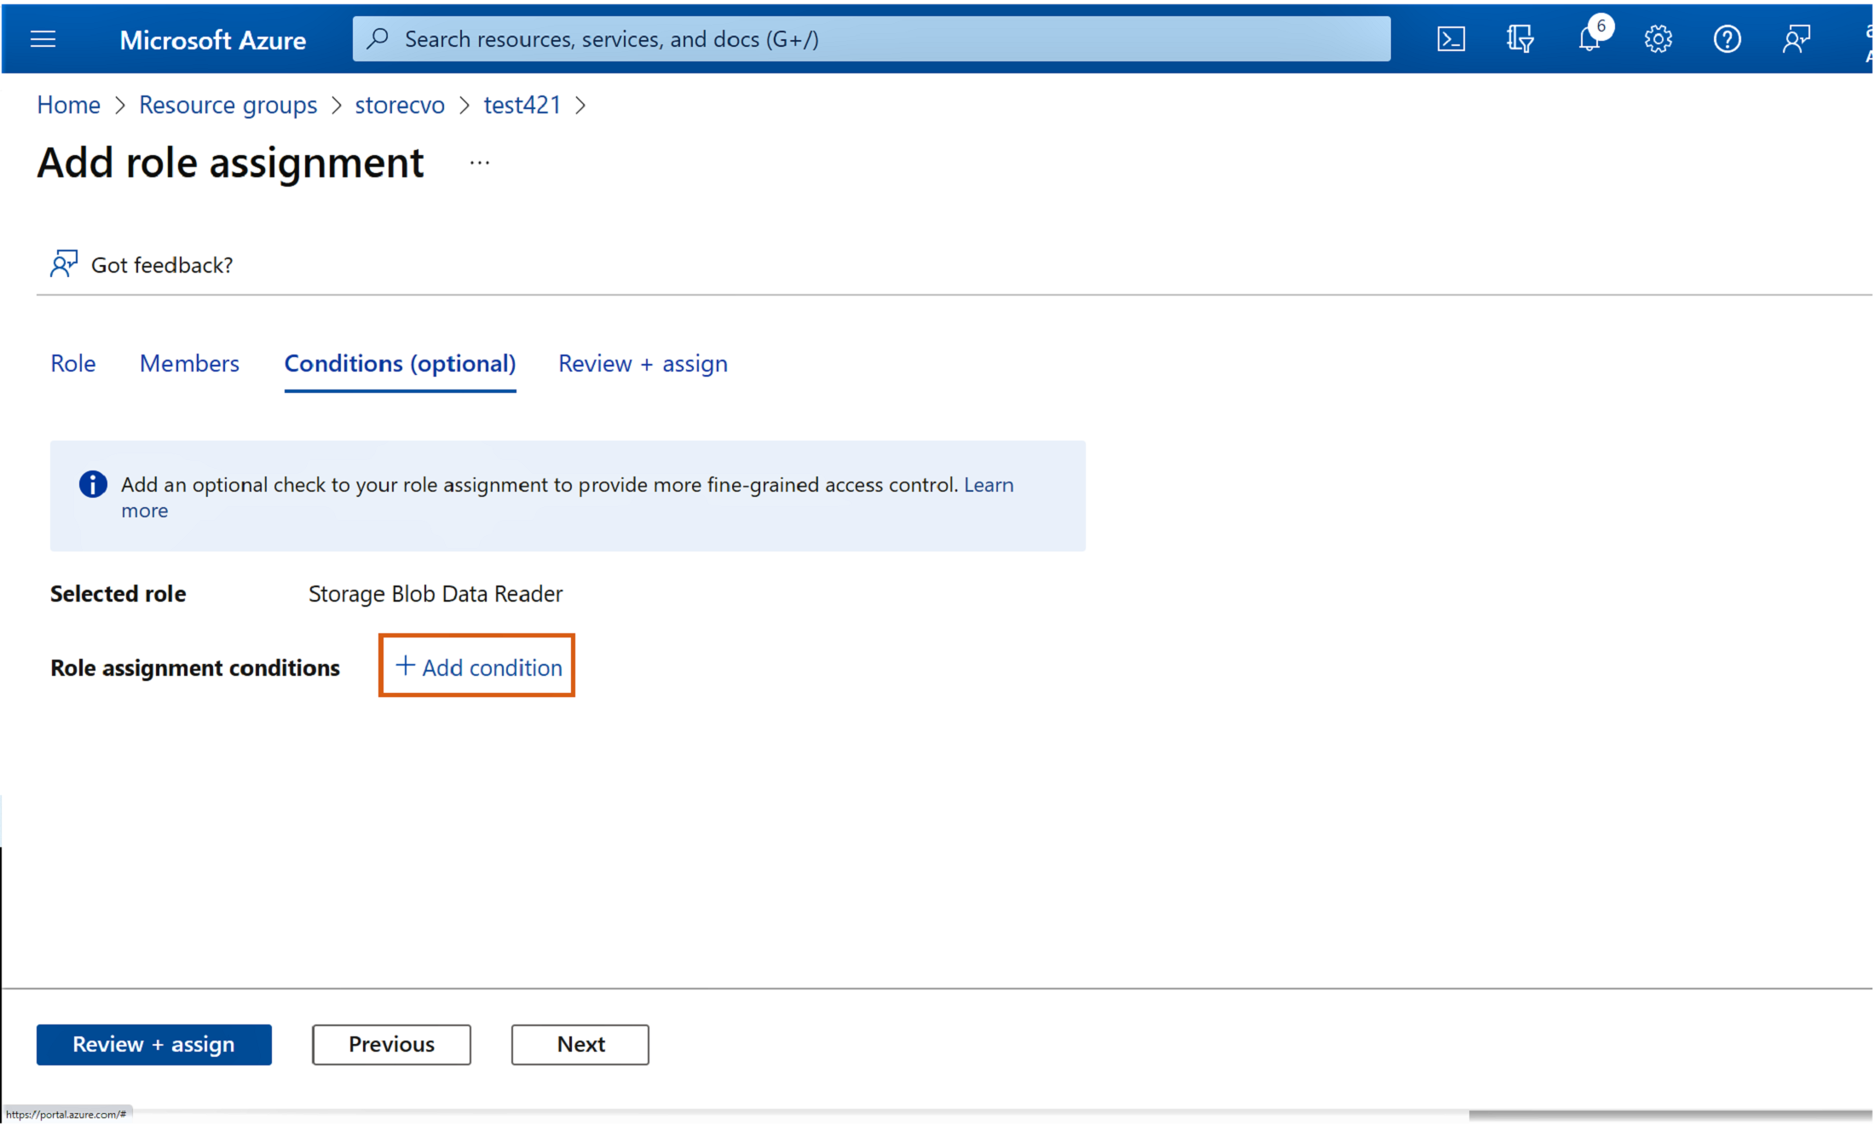Go back with the Previous button
The width and height of the screenshot is (1875, 1125).
391,1044
